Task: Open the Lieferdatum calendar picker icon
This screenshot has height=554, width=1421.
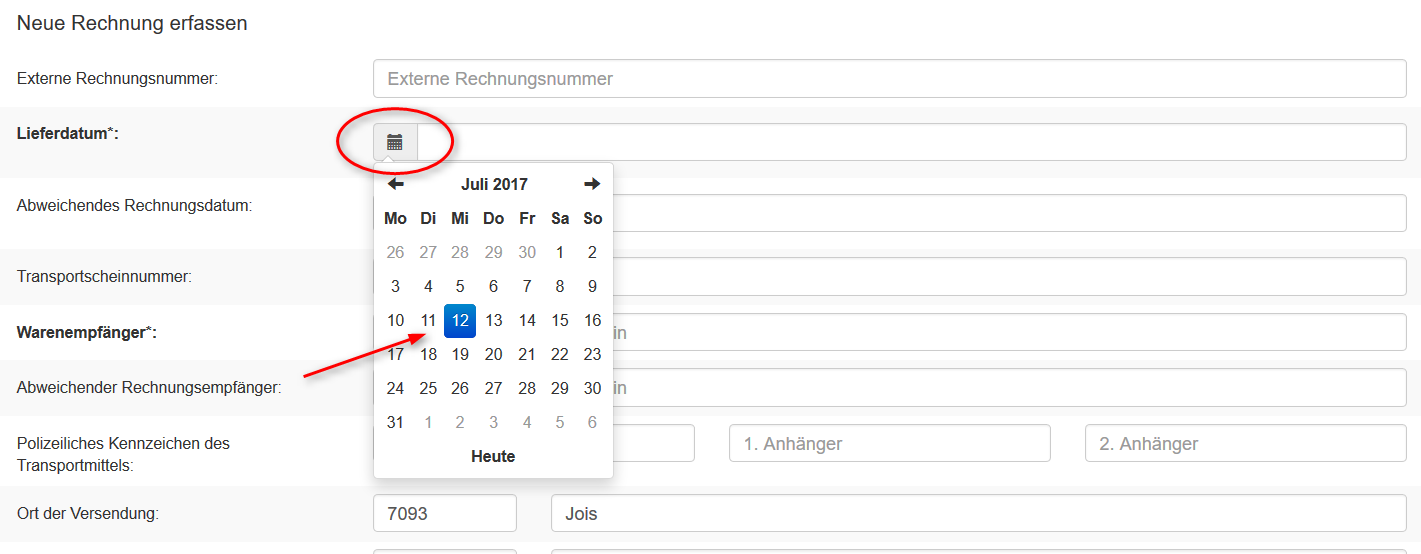Action: pos(395,142)
